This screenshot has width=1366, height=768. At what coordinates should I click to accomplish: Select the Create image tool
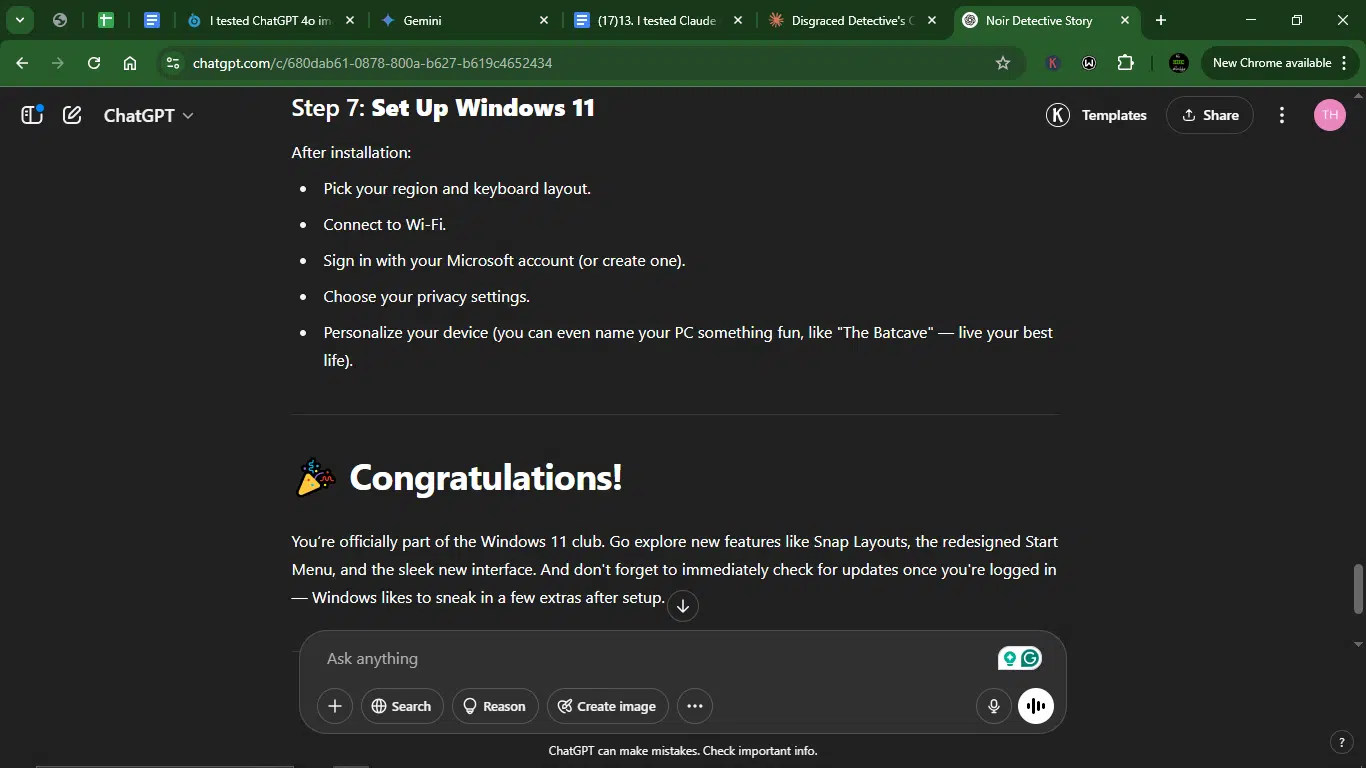click(x=608, y=706)
